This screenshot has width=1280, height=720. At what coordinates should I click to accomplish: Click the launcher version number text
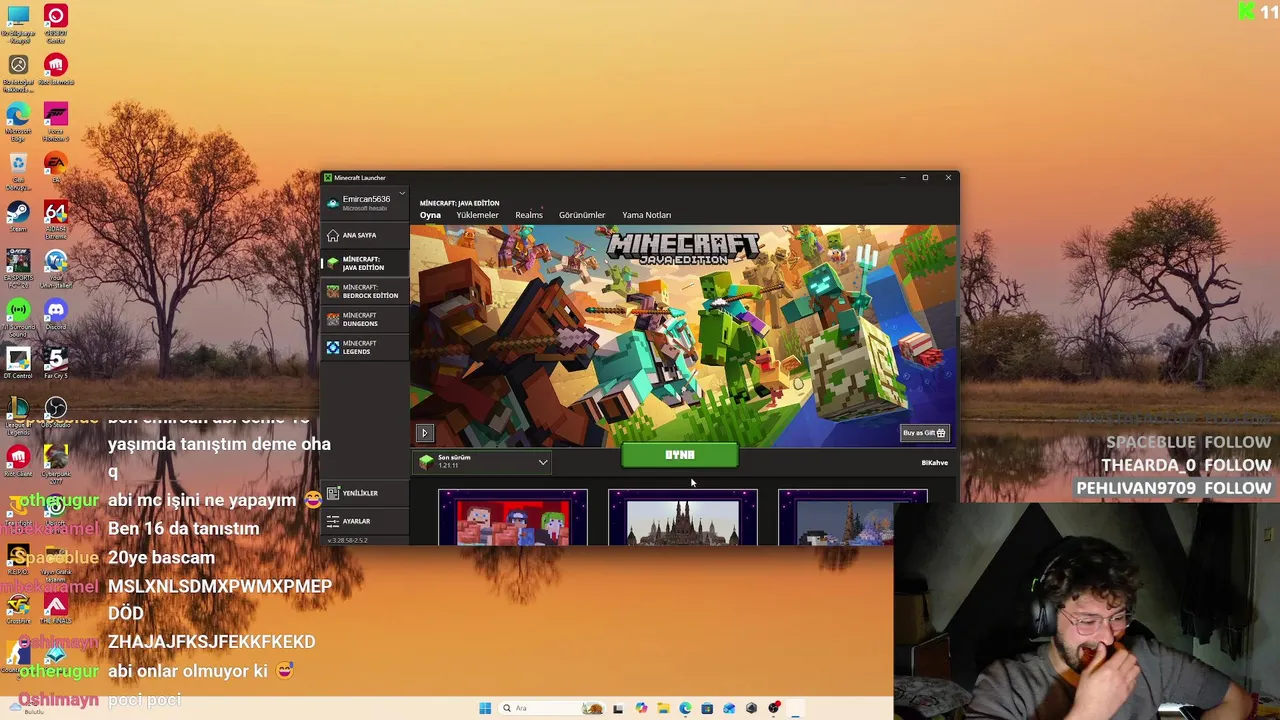(x=348, y=540)
